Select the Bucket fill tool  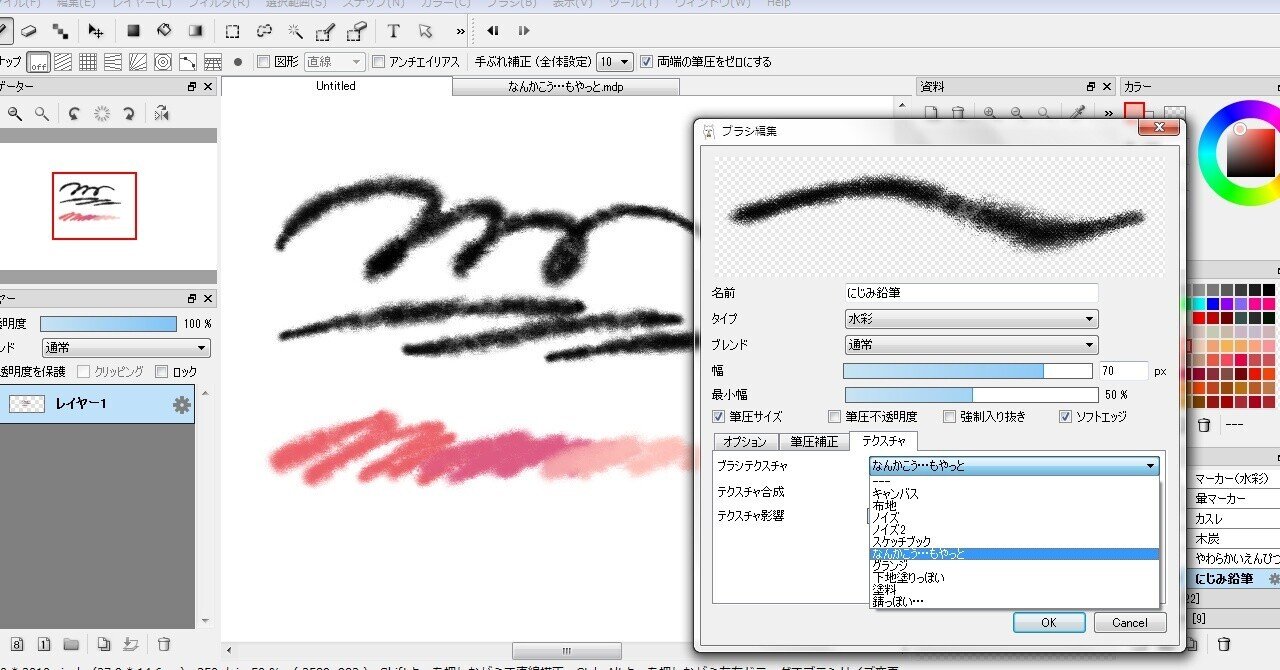(x=164, y=31)
